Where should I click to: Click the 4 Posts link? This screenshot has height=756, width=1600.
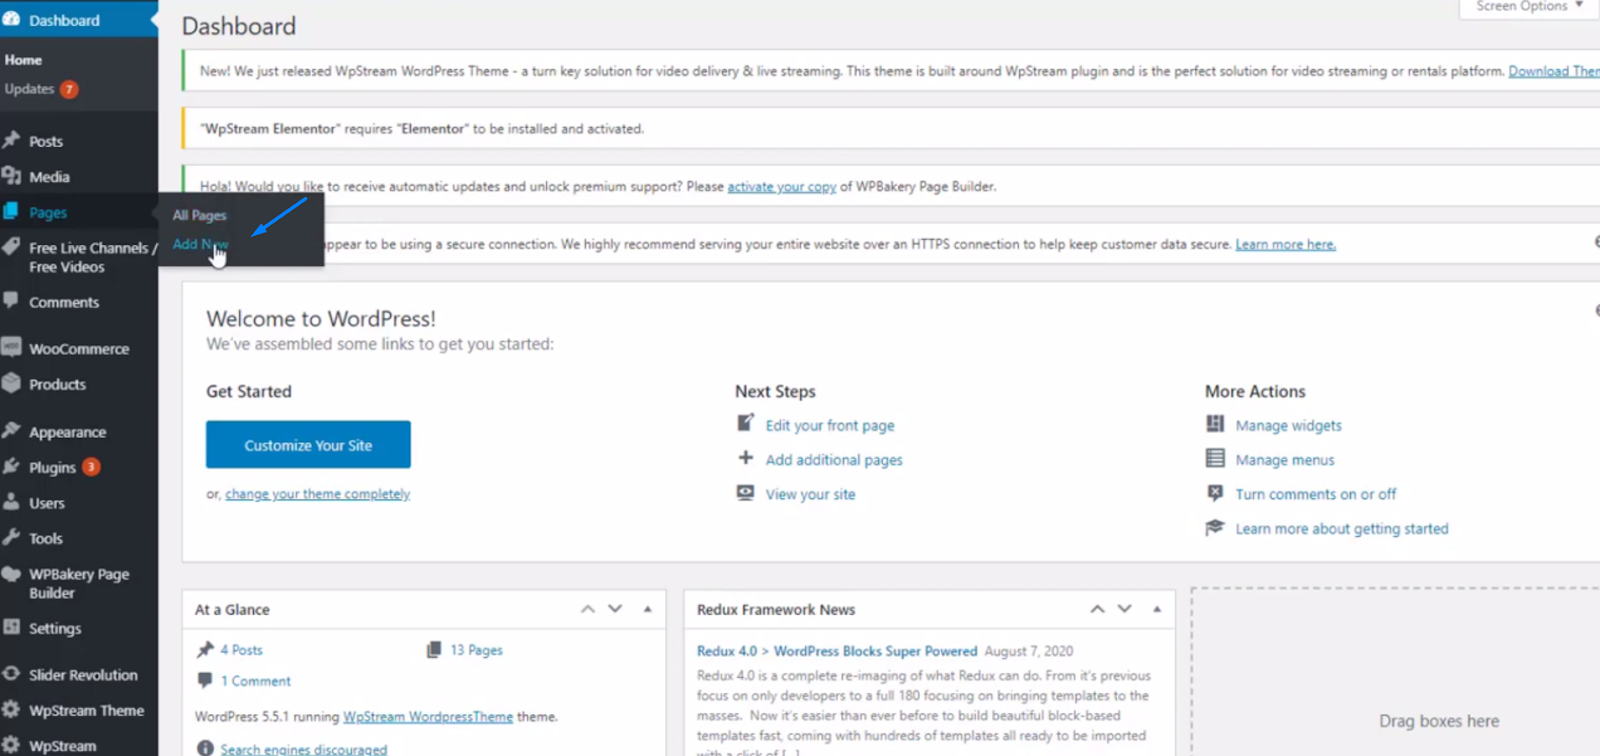tap(241, 650)
